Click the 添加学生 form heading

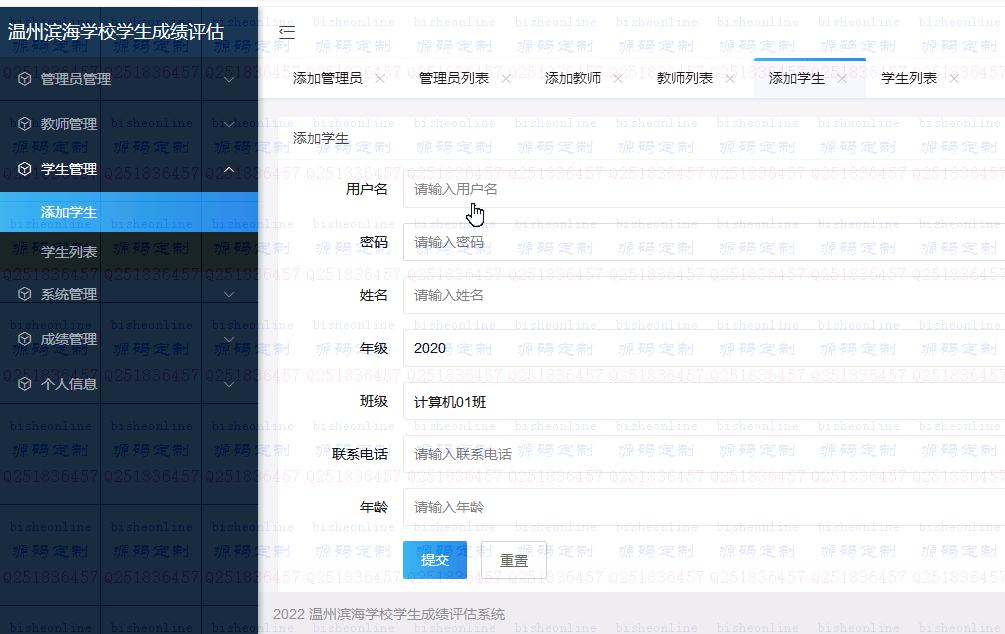click(321, 138)
